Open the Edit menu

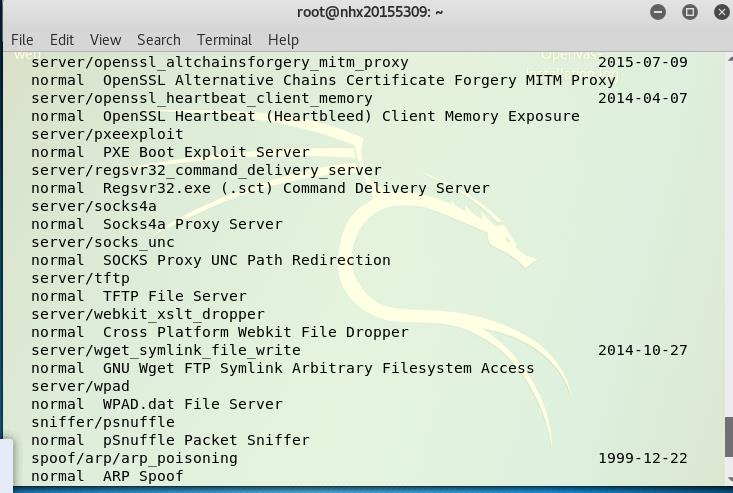tap(62, 40)
